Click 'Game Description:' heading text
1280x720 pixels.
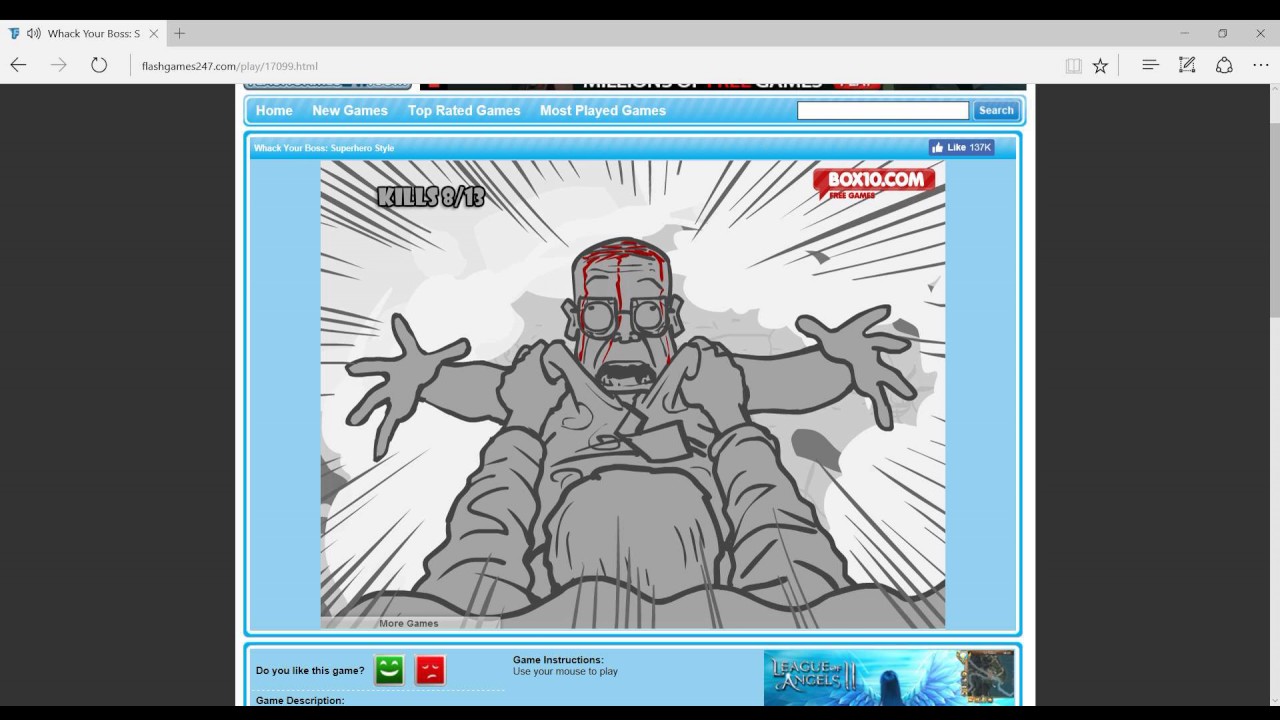point(300,700)
